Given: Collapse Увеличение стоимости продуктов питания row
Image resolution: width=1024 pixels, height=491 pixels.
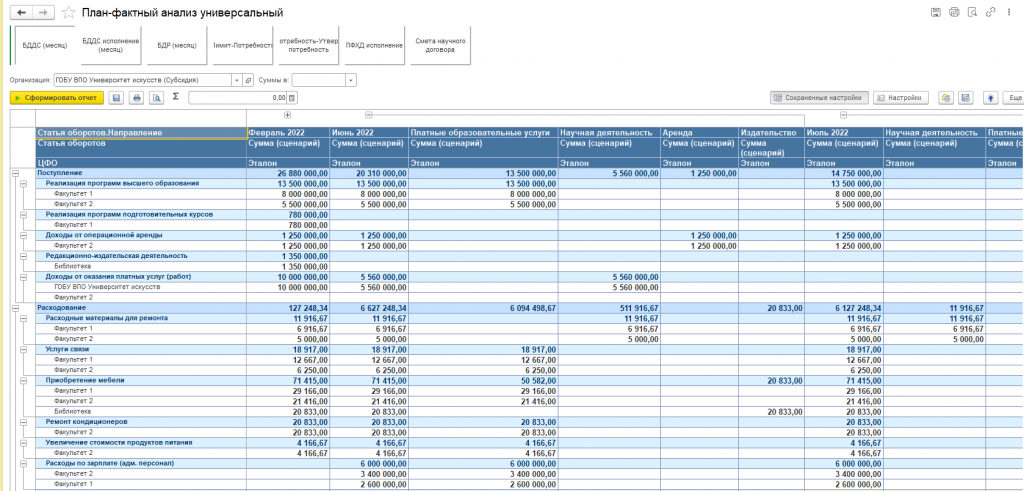Looking at the screenshot, I should click(x=25, y=443).
